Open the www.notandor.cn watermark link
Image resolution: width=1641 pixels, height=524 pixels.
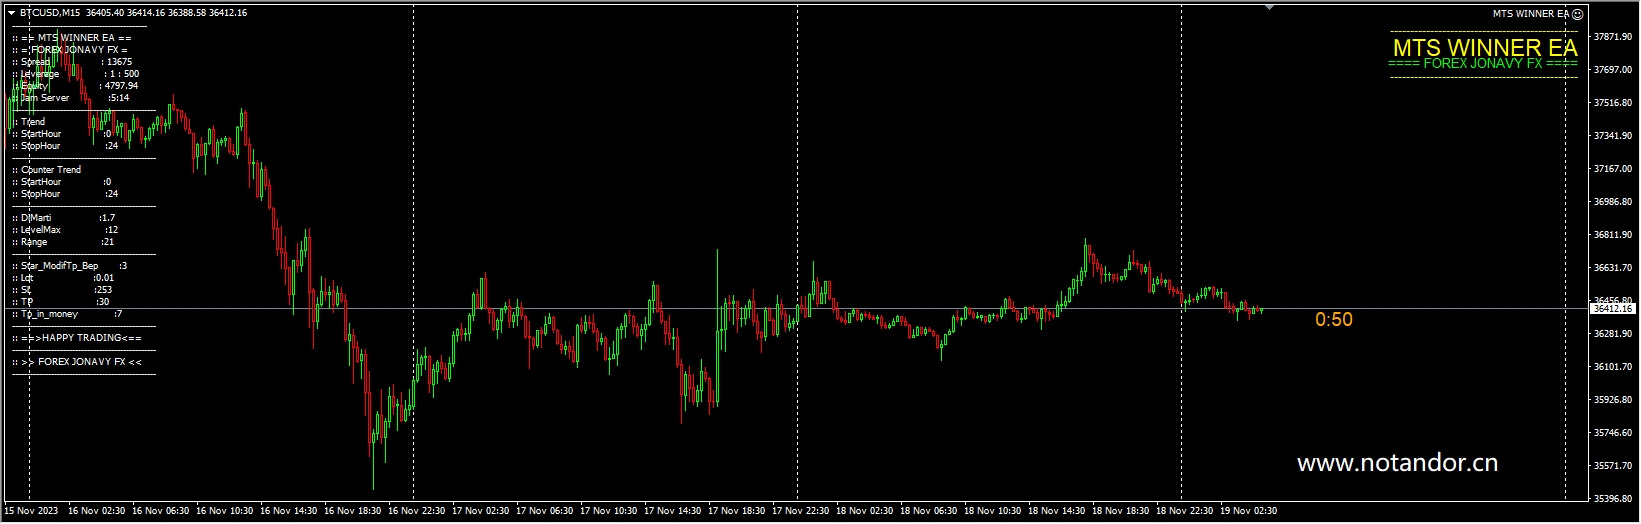click(x=1396, y=463)
